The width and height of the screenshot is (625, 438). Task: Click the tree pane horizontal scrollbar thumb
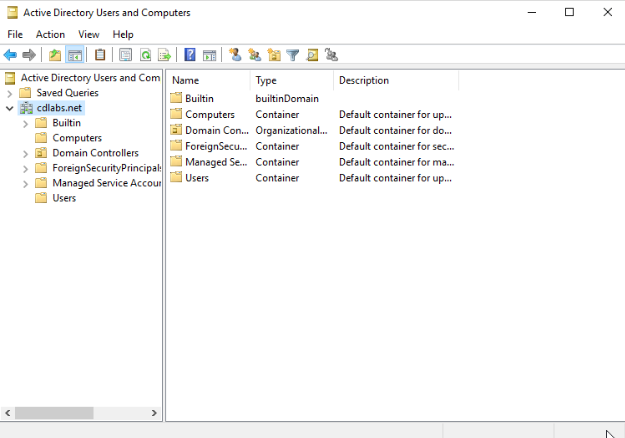54,413
